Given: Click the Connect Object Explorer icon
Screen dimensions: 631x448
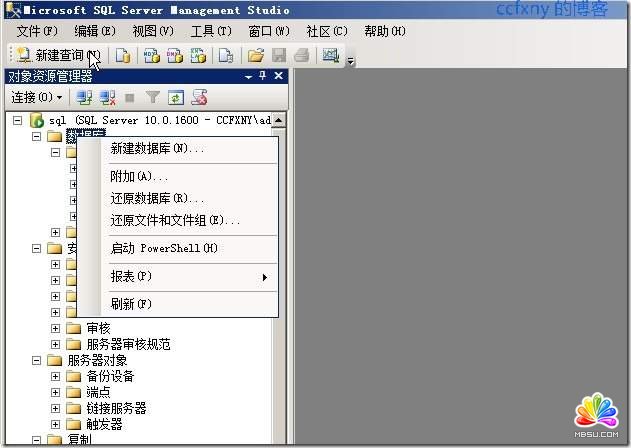Looking at the screenshot, I should click(x=85, y=97).
